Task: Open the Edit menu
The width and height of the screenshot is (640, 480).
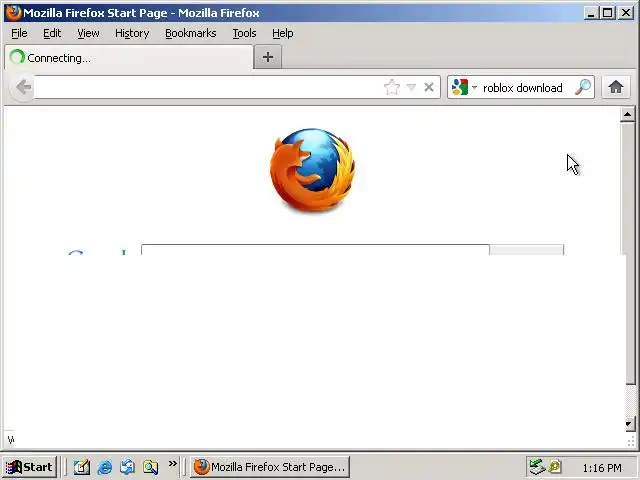Action: 52,33
